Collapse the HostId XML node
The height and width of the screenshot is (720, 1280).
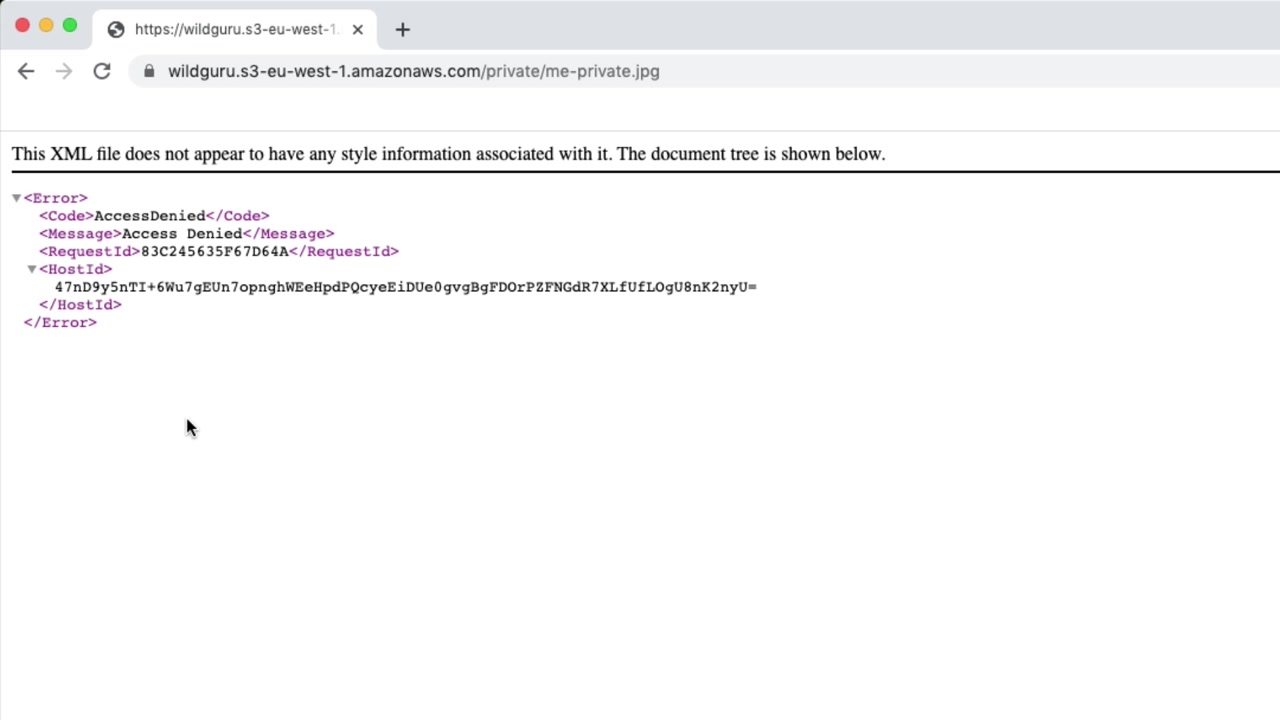[32, 269]
